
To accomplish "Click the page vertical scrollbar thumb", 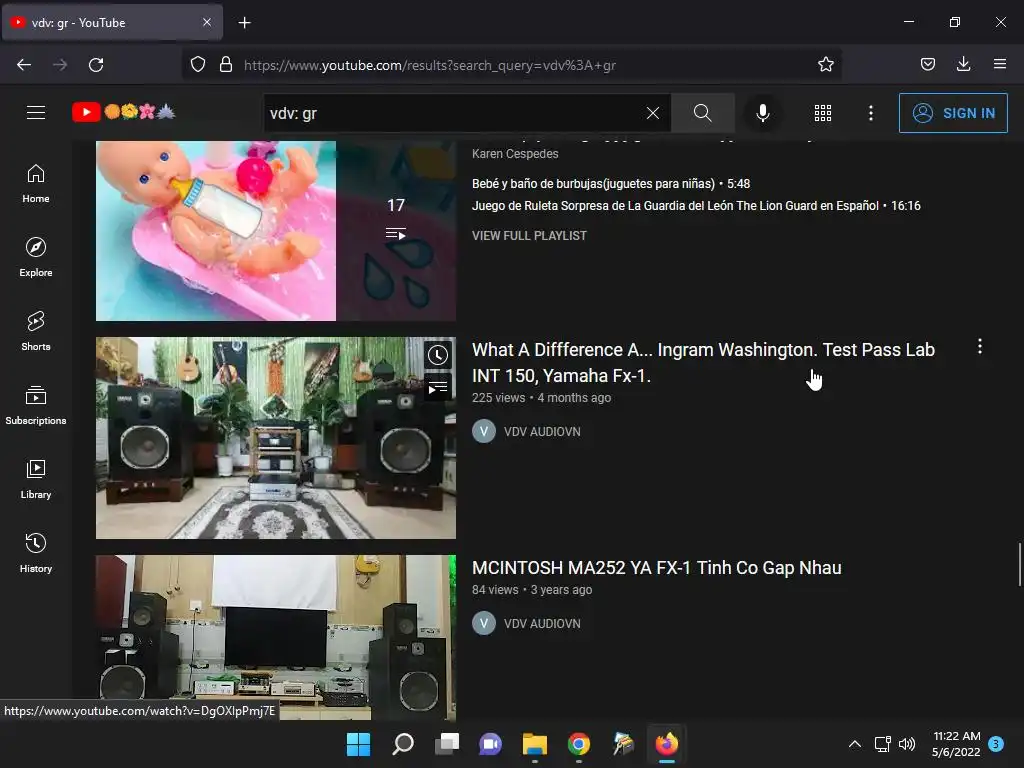I will [1019, 564].
